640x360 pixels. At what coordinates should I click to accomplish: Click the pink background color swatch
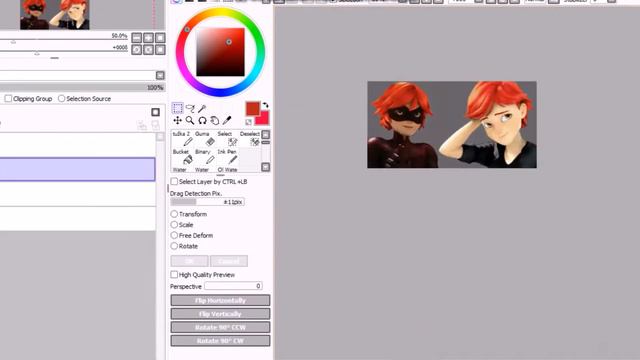click(263, 119)
